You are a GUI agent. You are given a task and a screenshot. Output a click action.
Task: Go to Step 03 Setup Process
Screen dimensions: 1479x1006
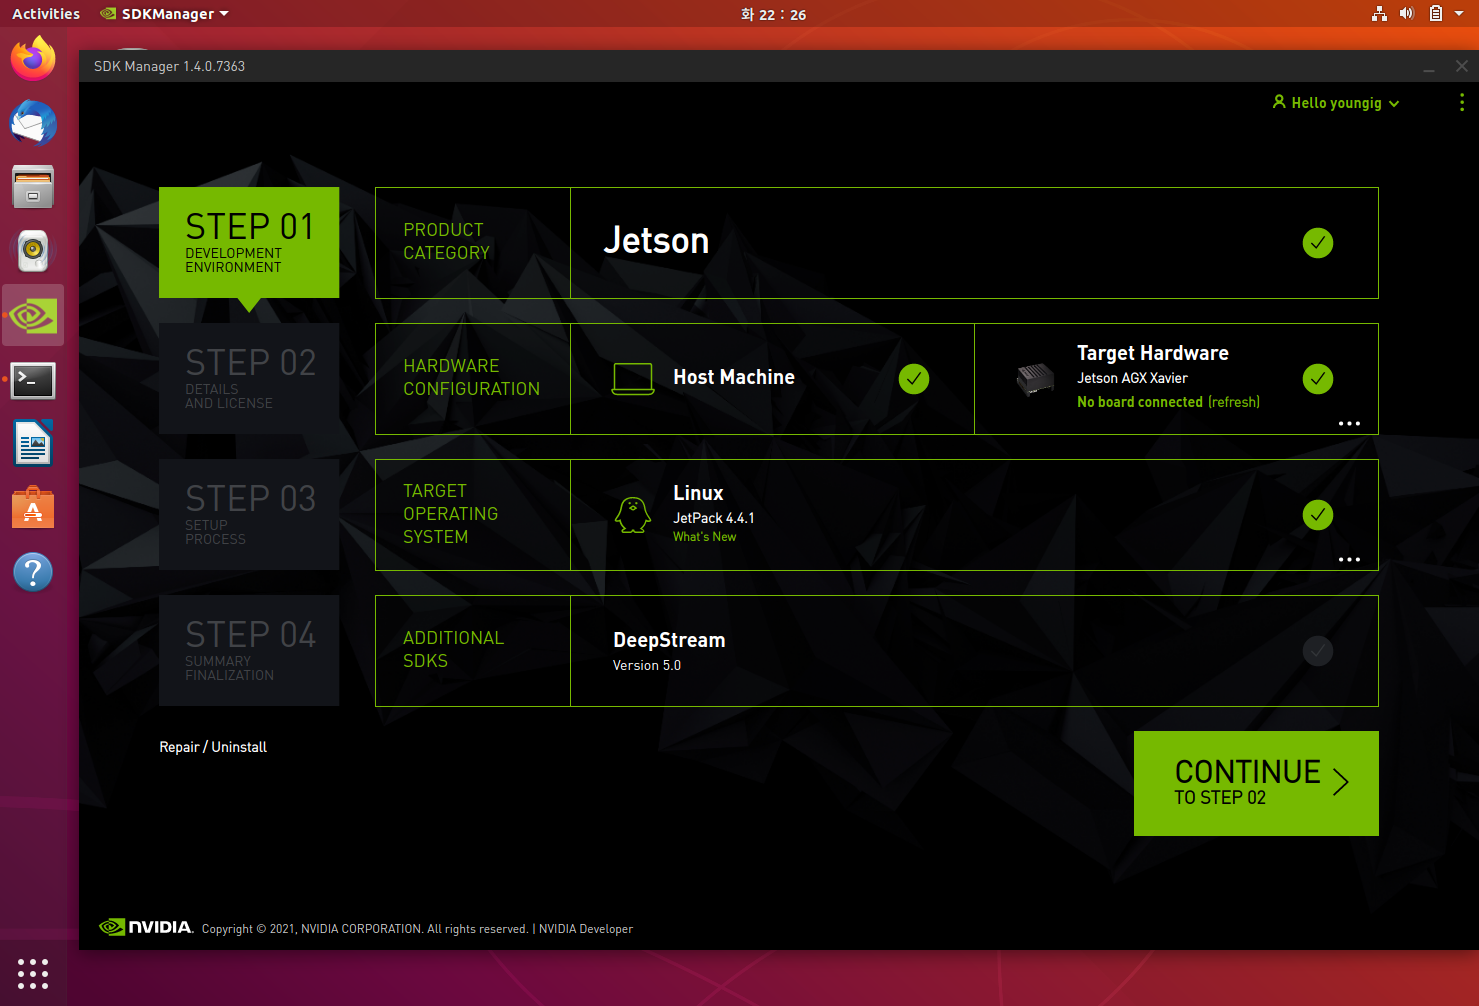(249, 514)
